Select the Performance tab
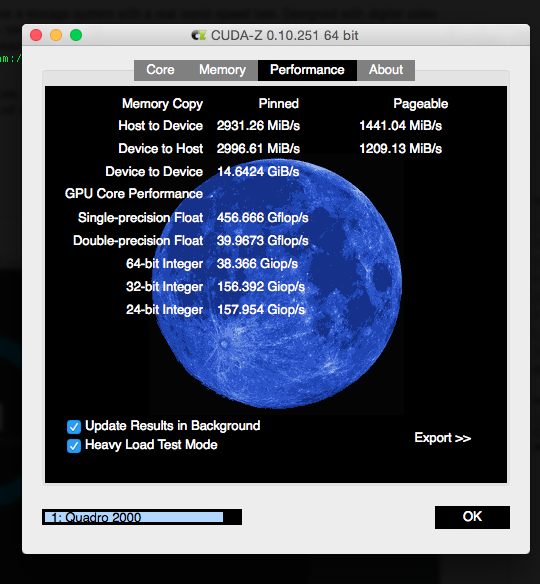This screenshot has height=584, width=540. click(x=307, y=70)
